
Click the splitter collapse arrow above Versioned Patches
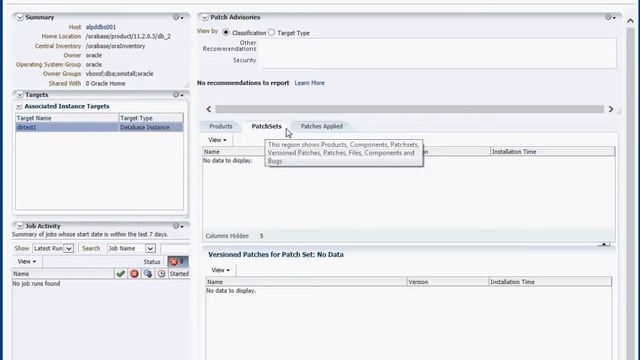pyautogui.click(x=604, y=244)
